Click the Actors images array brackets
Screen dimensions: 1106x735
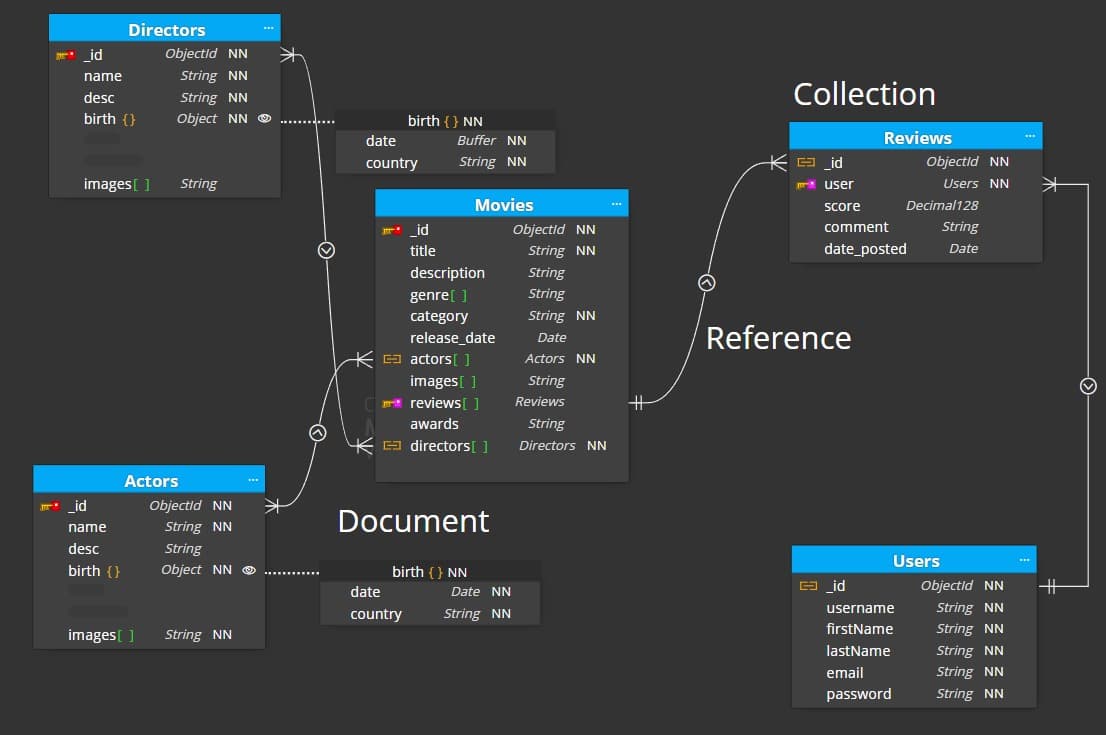tap(126, 636)
